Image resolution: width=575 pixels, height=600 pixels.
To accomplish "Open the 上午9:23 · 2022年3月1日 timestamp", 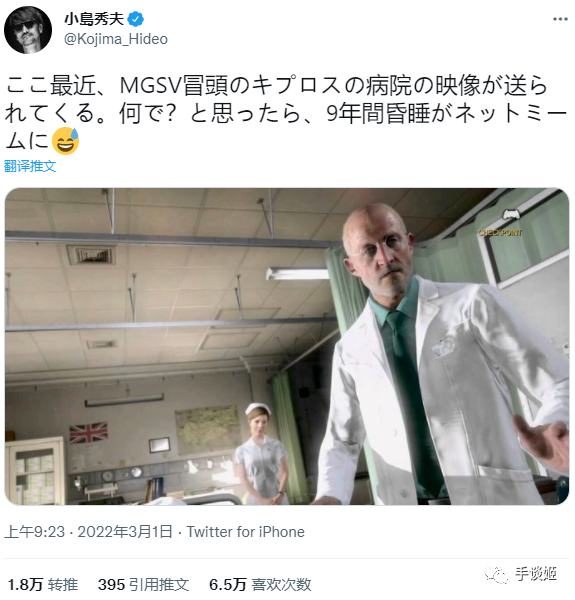I will coord(88,532).
